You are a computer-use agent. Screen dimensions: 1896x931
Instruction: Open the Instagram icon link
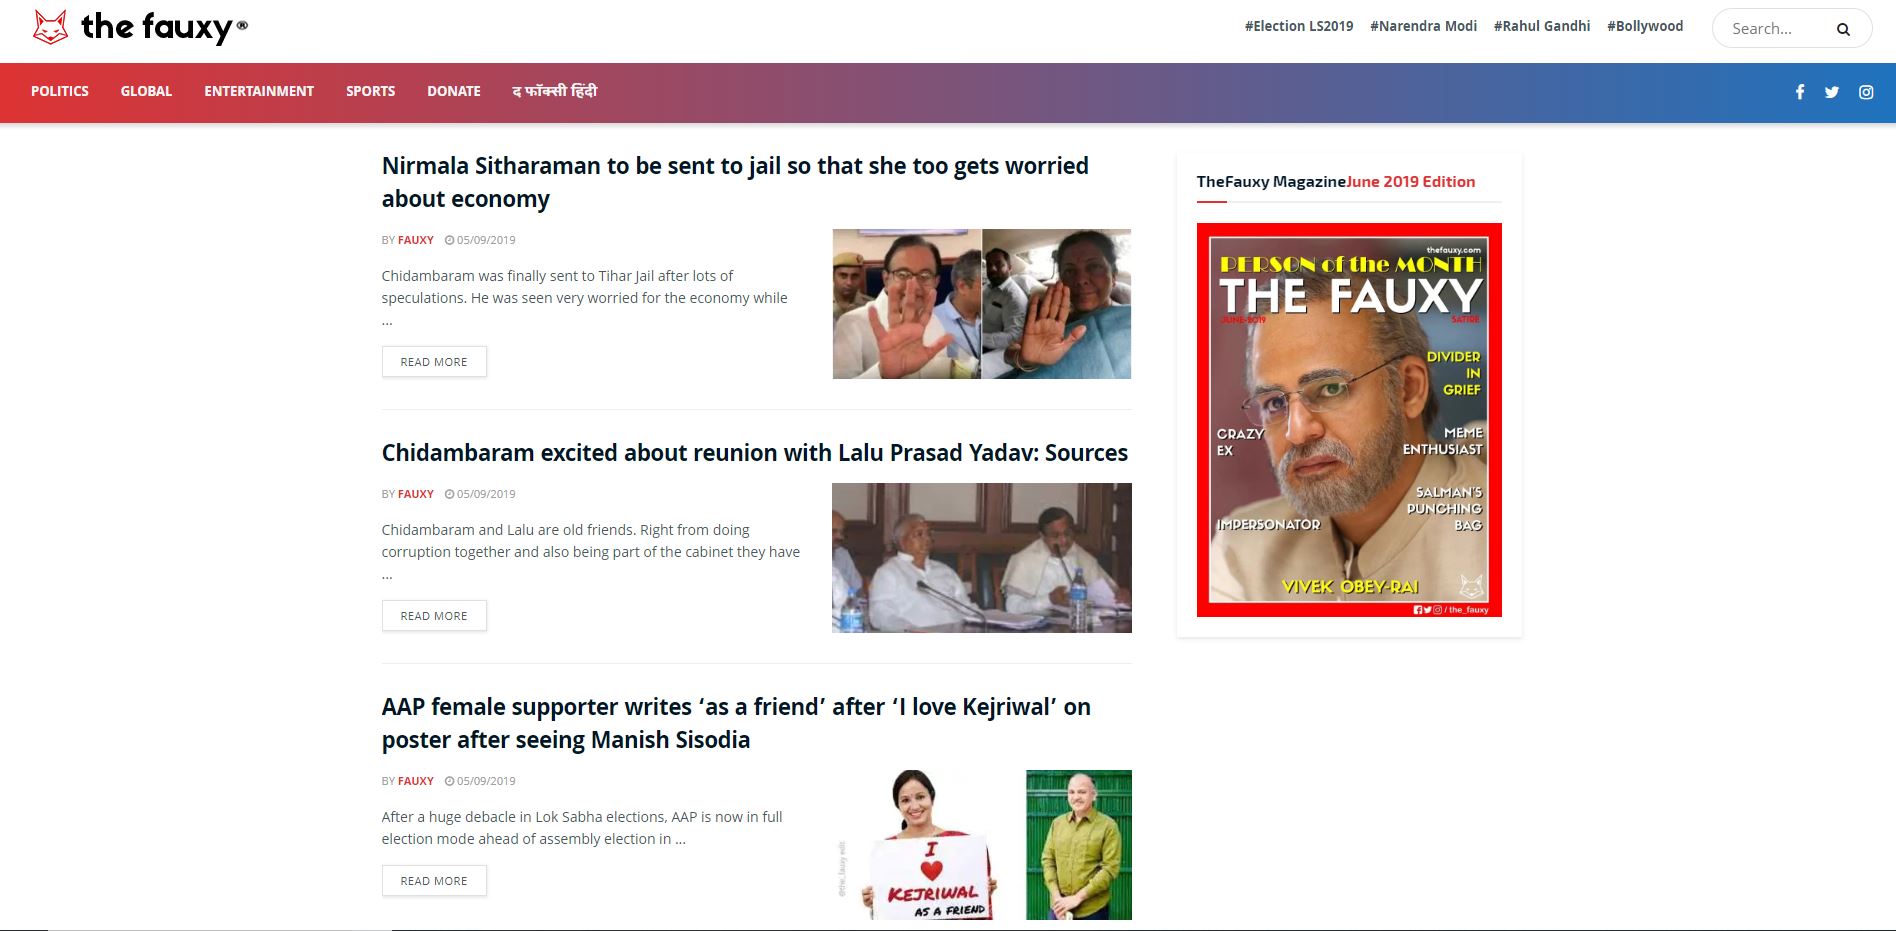pos(1866,92)
